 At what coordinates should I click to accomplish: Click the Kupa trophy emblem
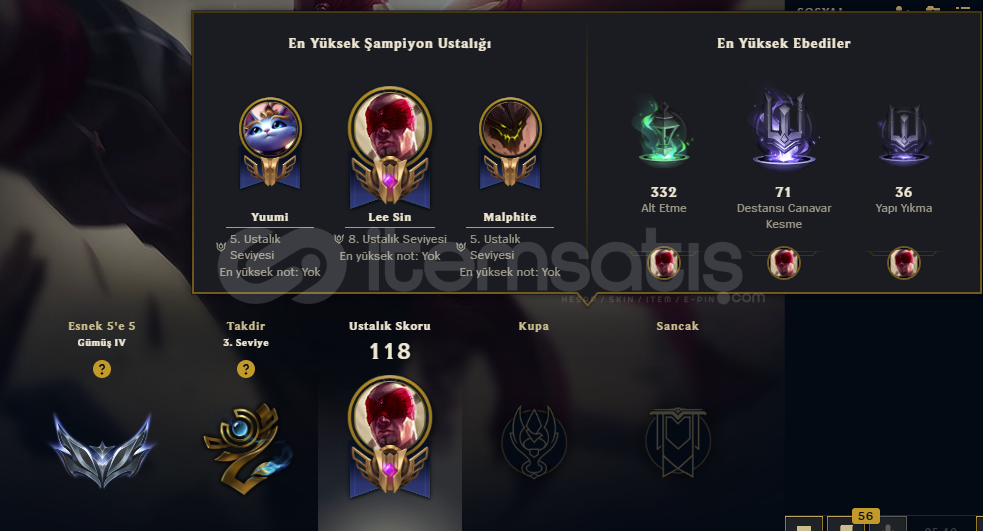pyautogui.click(x=534, y=443)
